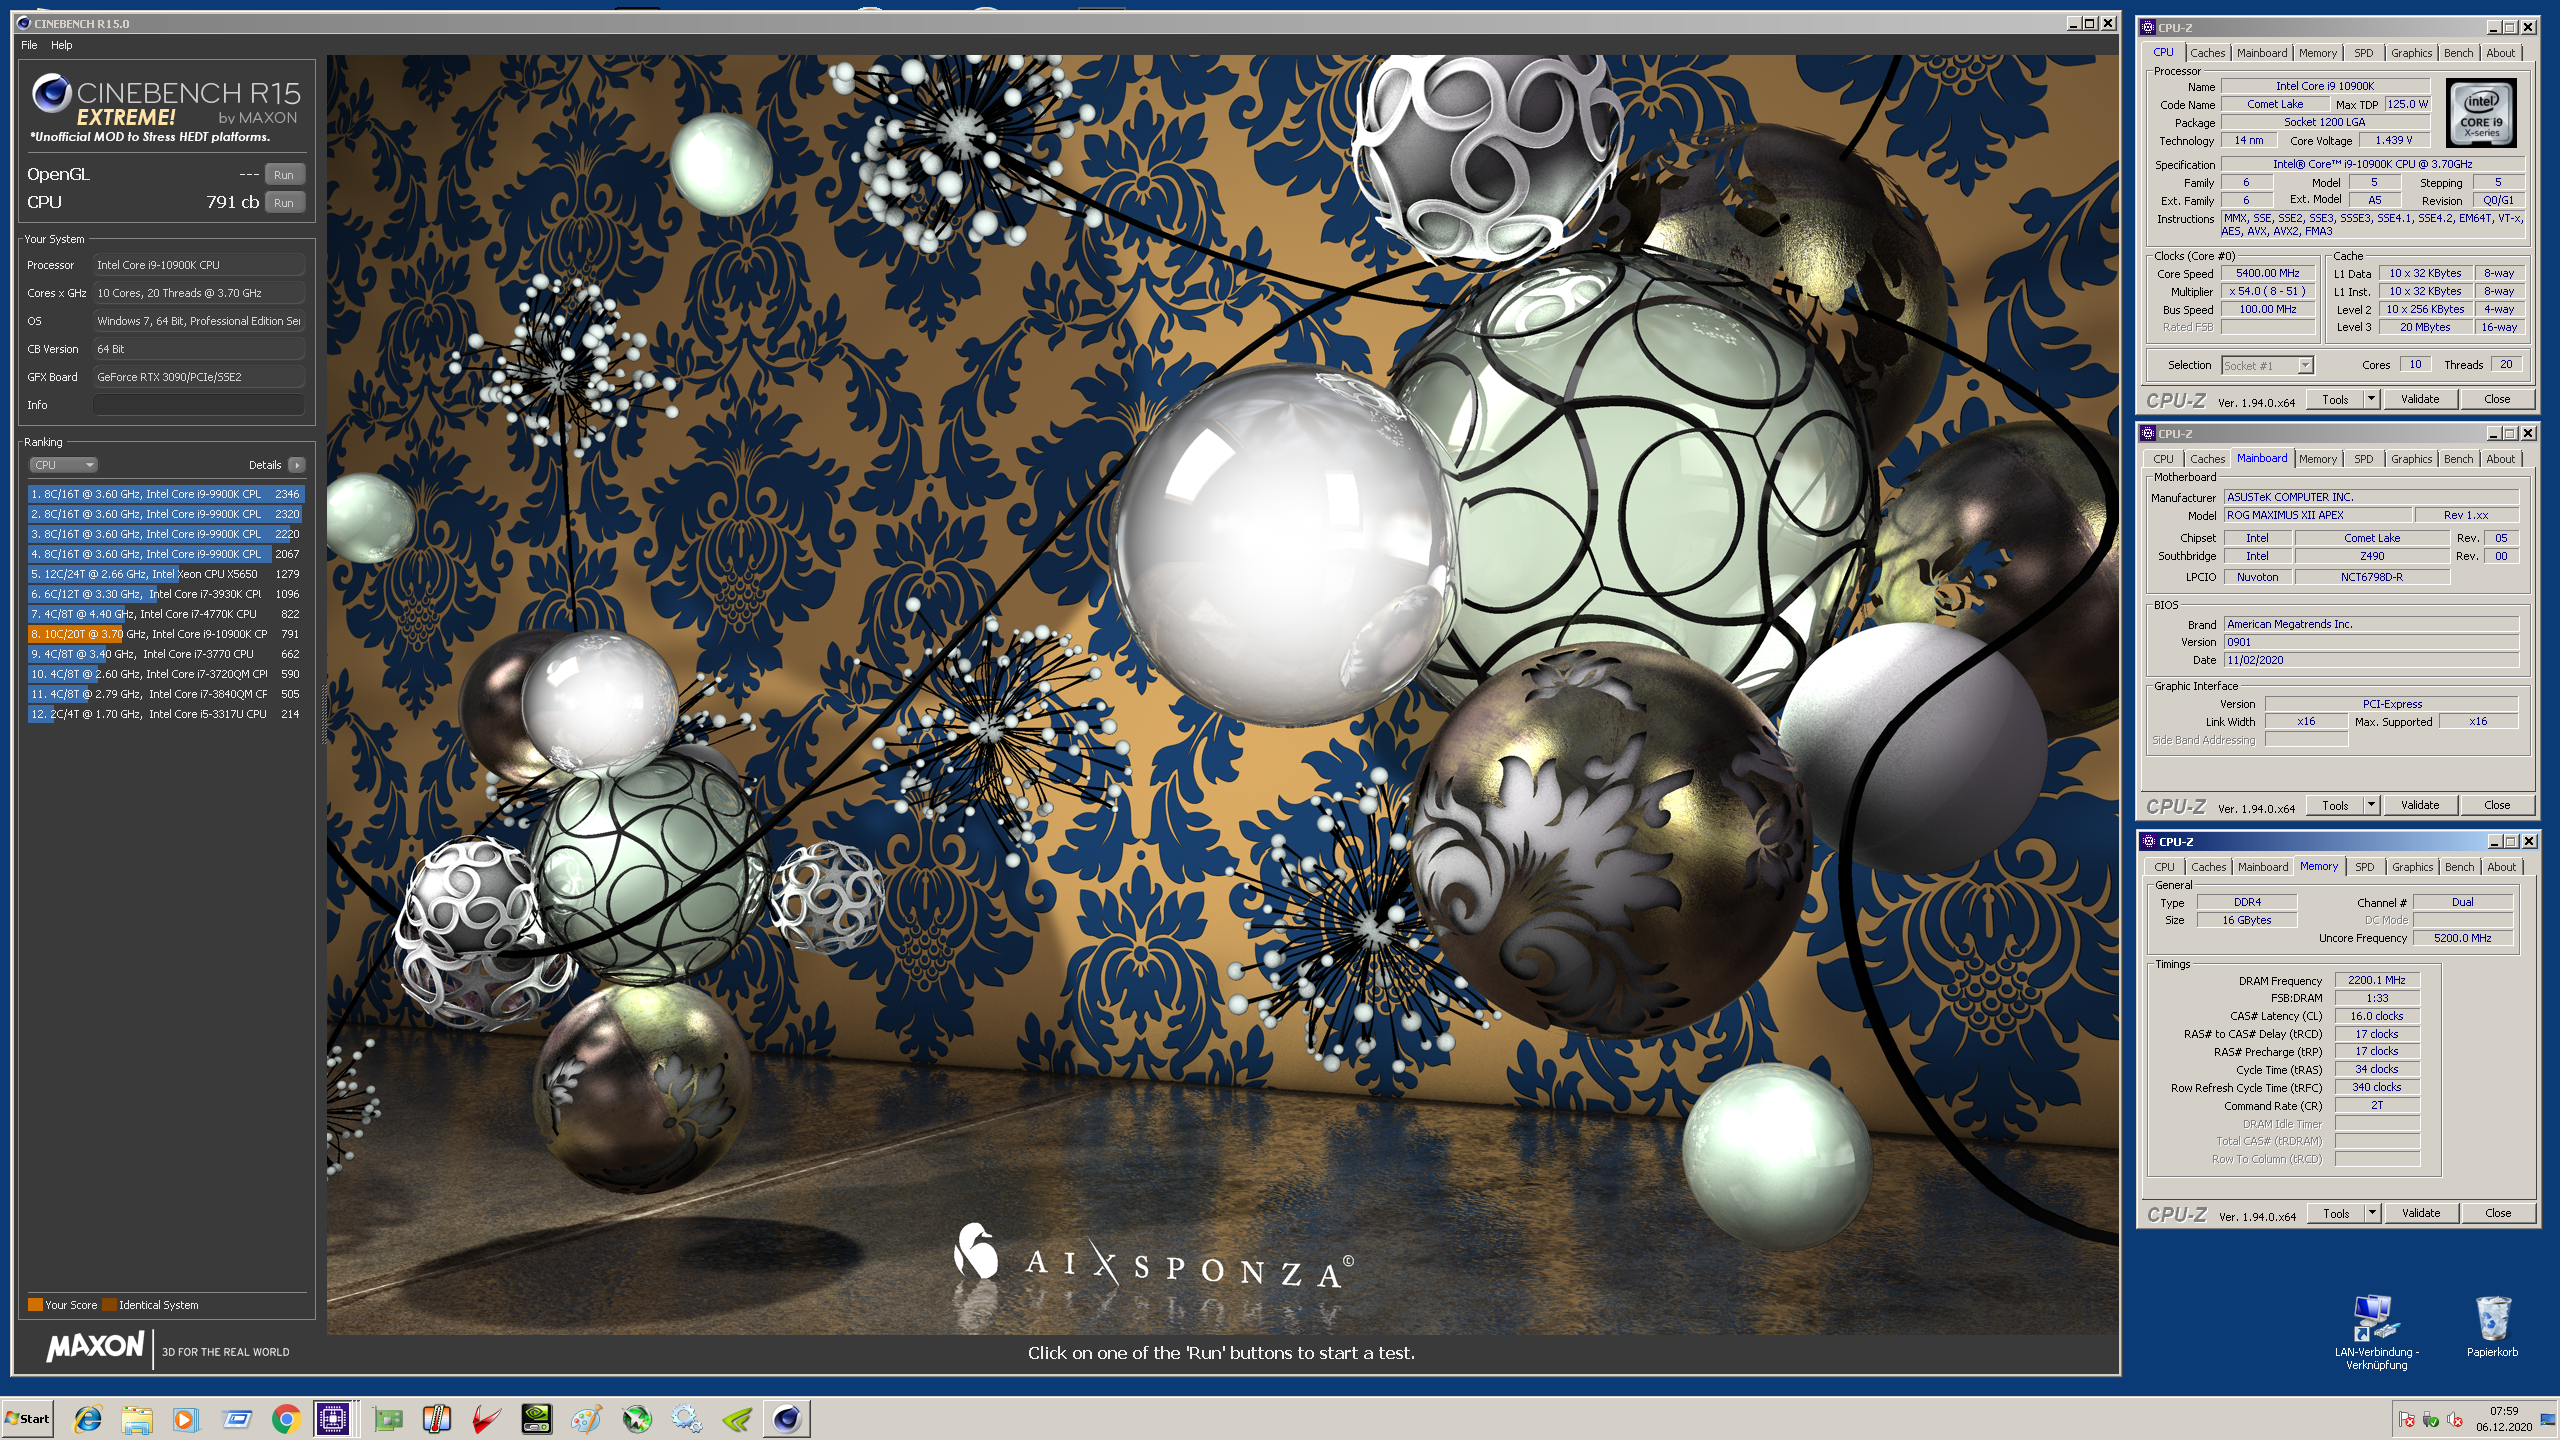2560x1440 pixels.
Task: Click the Show Desktop icon in tray
Action: pos(2548,1420)
